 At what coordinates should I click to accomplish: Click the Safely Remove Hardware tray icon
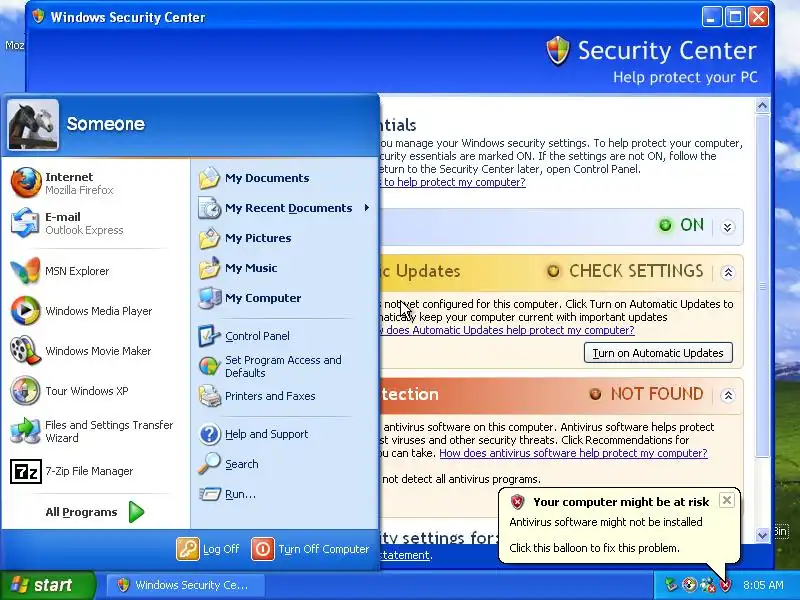click(671, 585)
